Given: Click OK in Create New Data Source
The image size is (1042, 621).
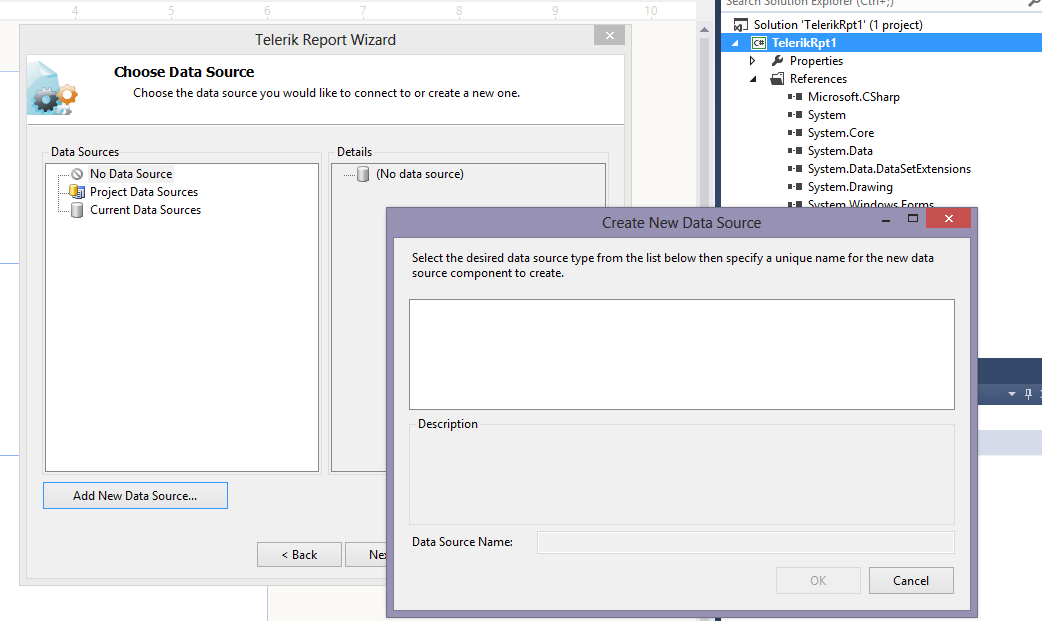Looking at the screenshot, I should tap(818, 580).
